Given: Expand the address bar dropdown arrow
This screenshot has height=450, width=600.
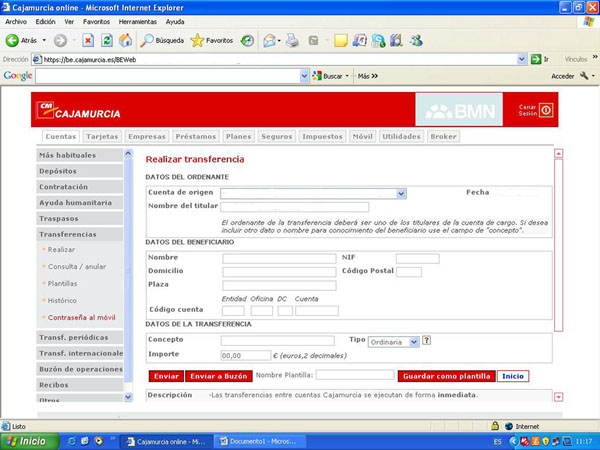Looking at the screenshot, I should coord(522,59).
